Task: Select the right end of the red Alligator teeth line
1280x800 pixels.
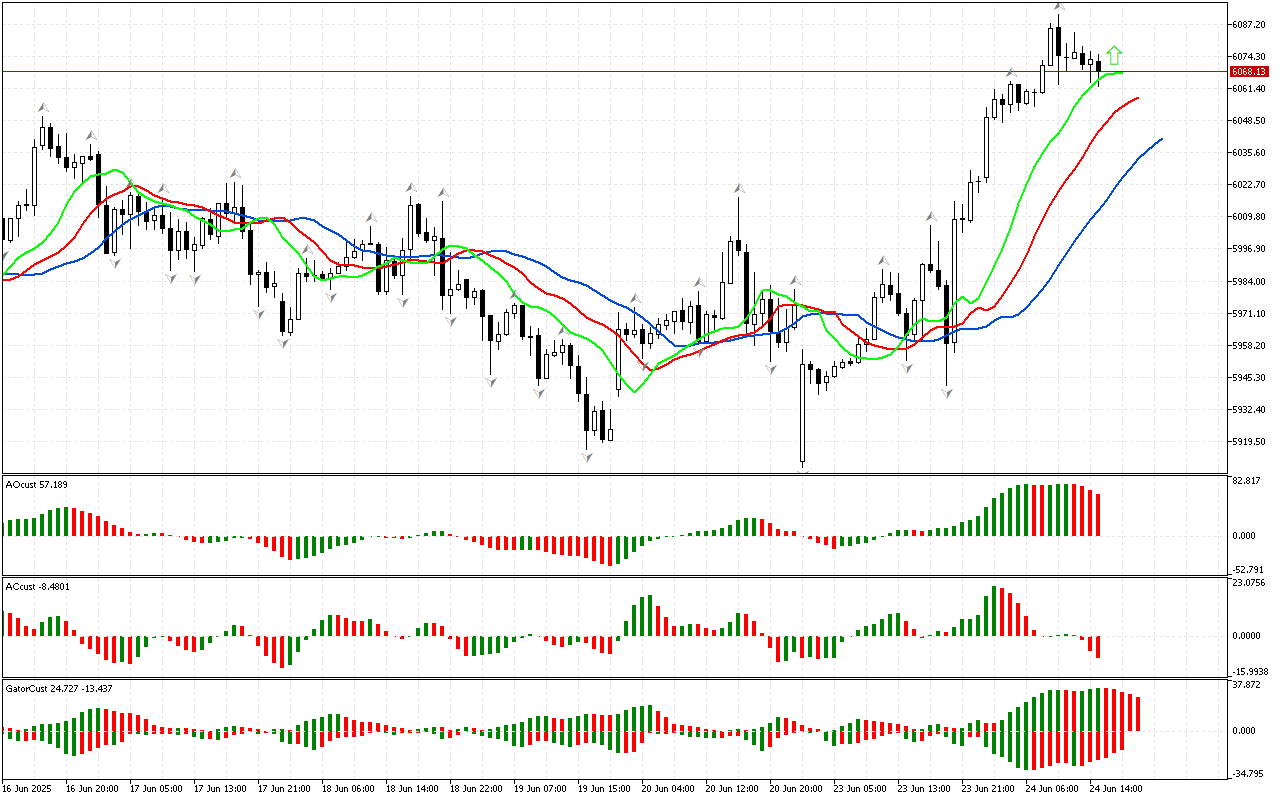Action: coord(1138,98)
